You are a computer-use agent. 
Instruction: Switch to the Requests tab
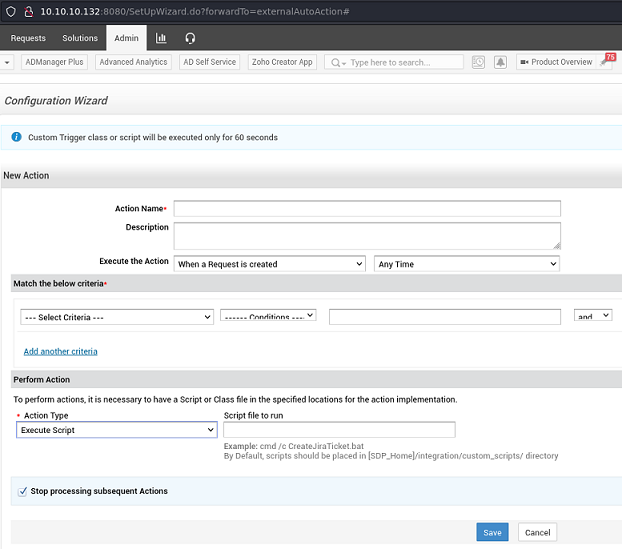click(x=28, y=38)
